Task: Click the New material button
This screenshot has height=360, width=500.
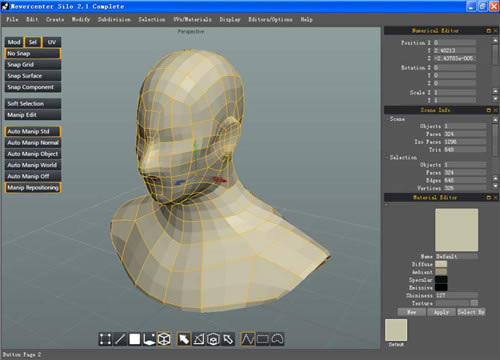Action: [x=412, y=312]
